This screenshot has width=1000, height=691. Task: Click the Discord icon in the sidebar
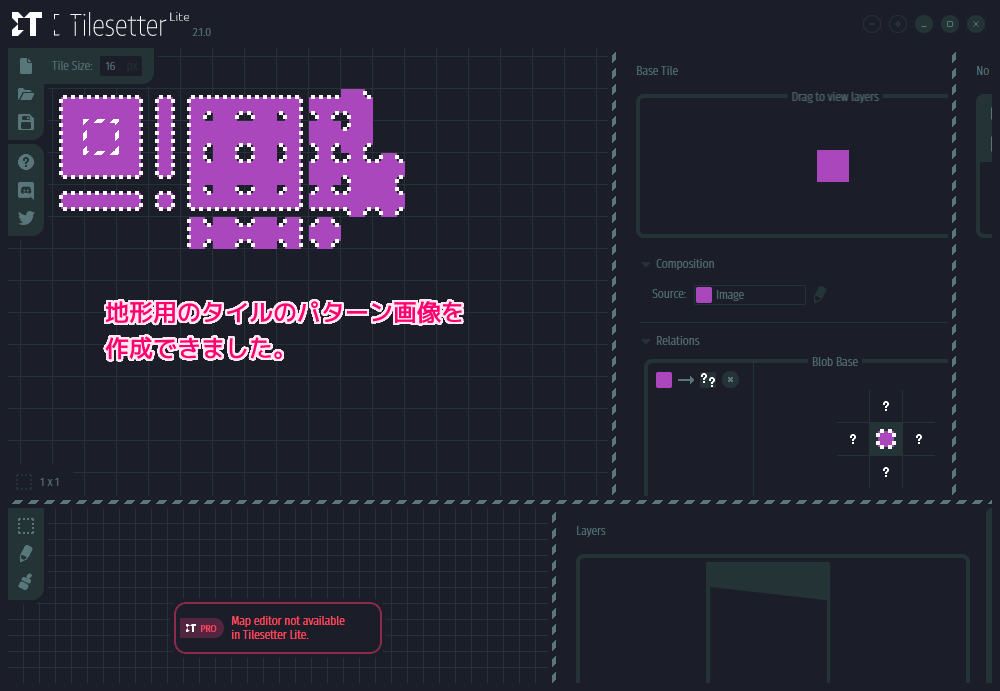point(26,190)
